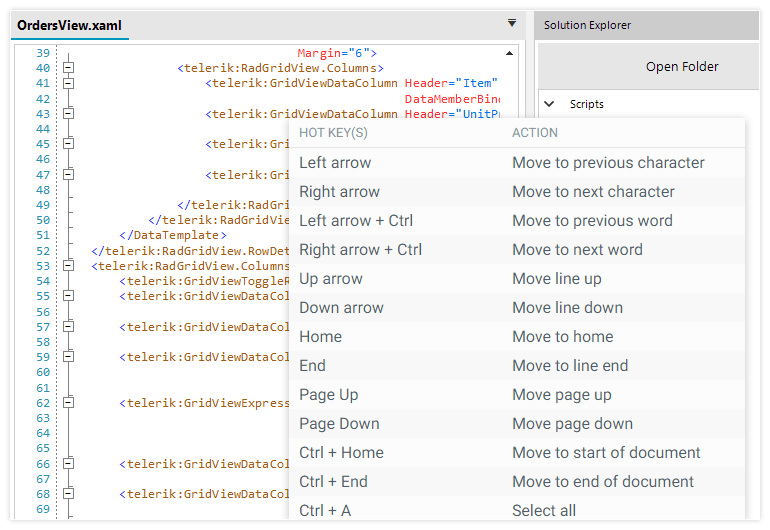Collapse the code block at line 59
Screen dimensions: 770x530
[x=69, y=357]
